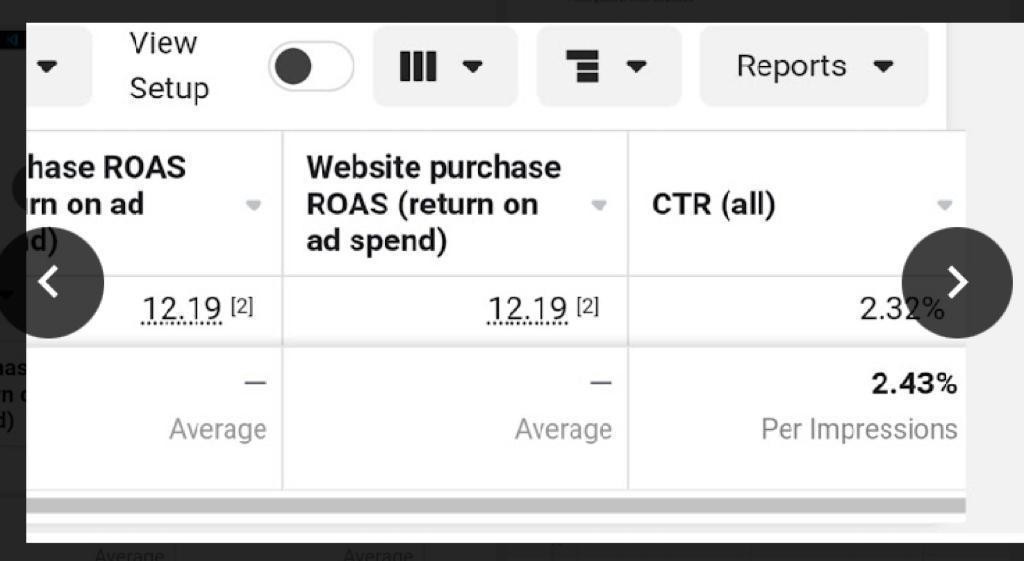This screenshot has width=1024, height=561.
Task: Expand the Website purchase ROAS column arrow
Action: coord(599,205)
